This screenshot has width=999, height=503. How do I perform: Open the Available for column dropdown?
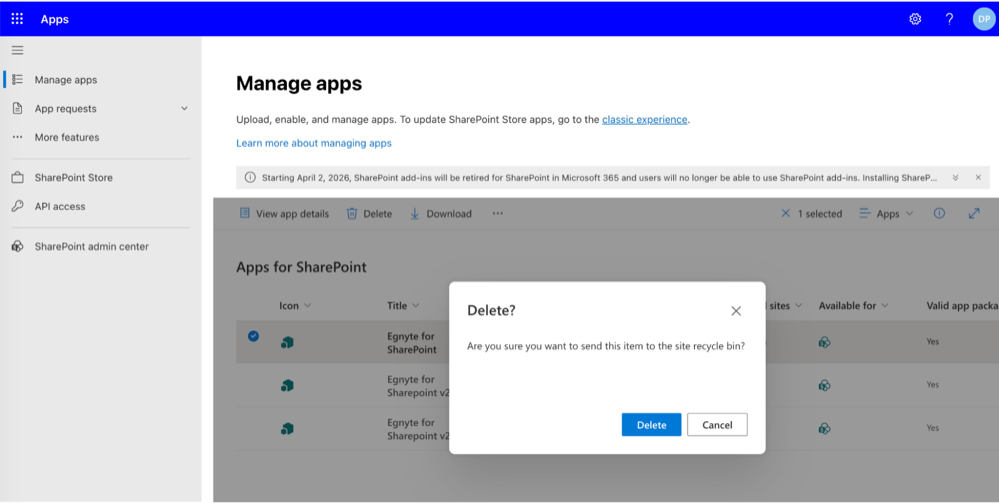(853, 306)
